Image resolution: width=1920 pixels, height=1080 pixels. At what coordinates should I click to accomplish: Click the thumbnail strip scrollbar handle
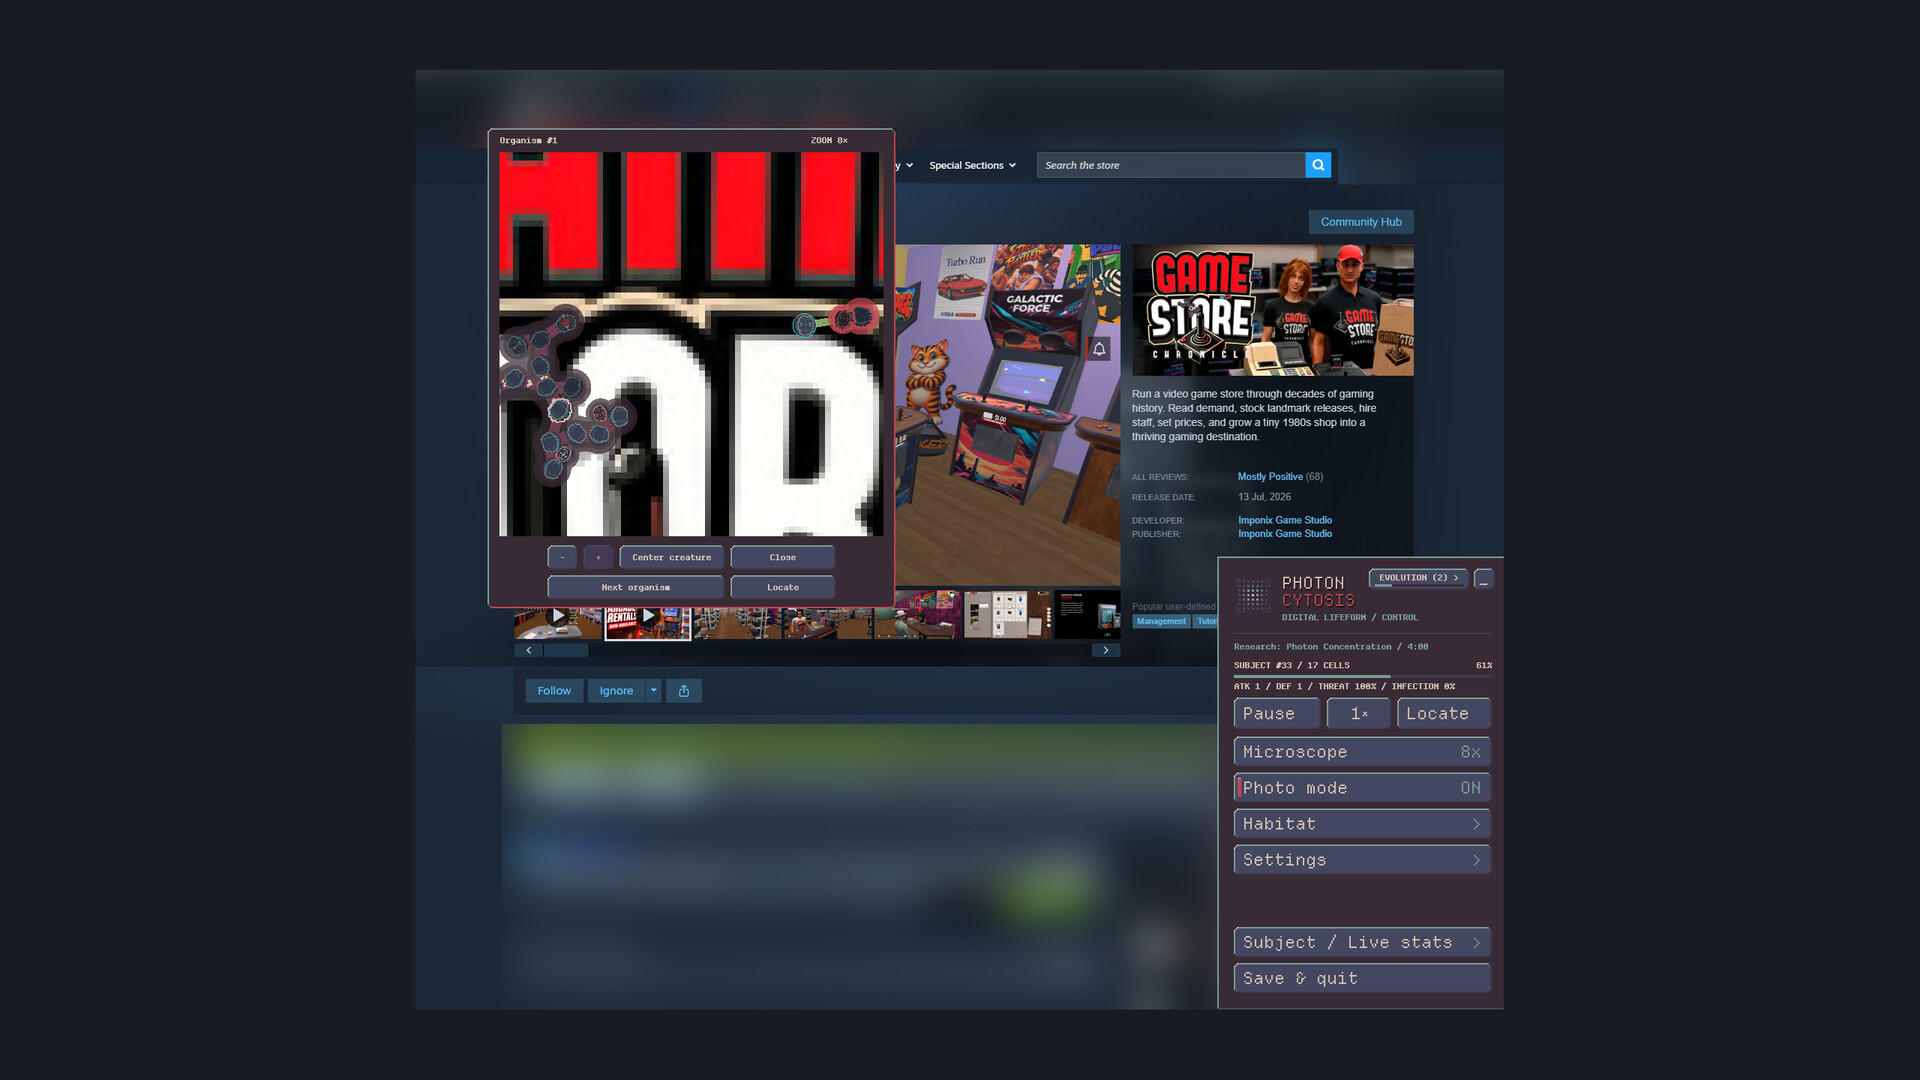click(566, 650)
